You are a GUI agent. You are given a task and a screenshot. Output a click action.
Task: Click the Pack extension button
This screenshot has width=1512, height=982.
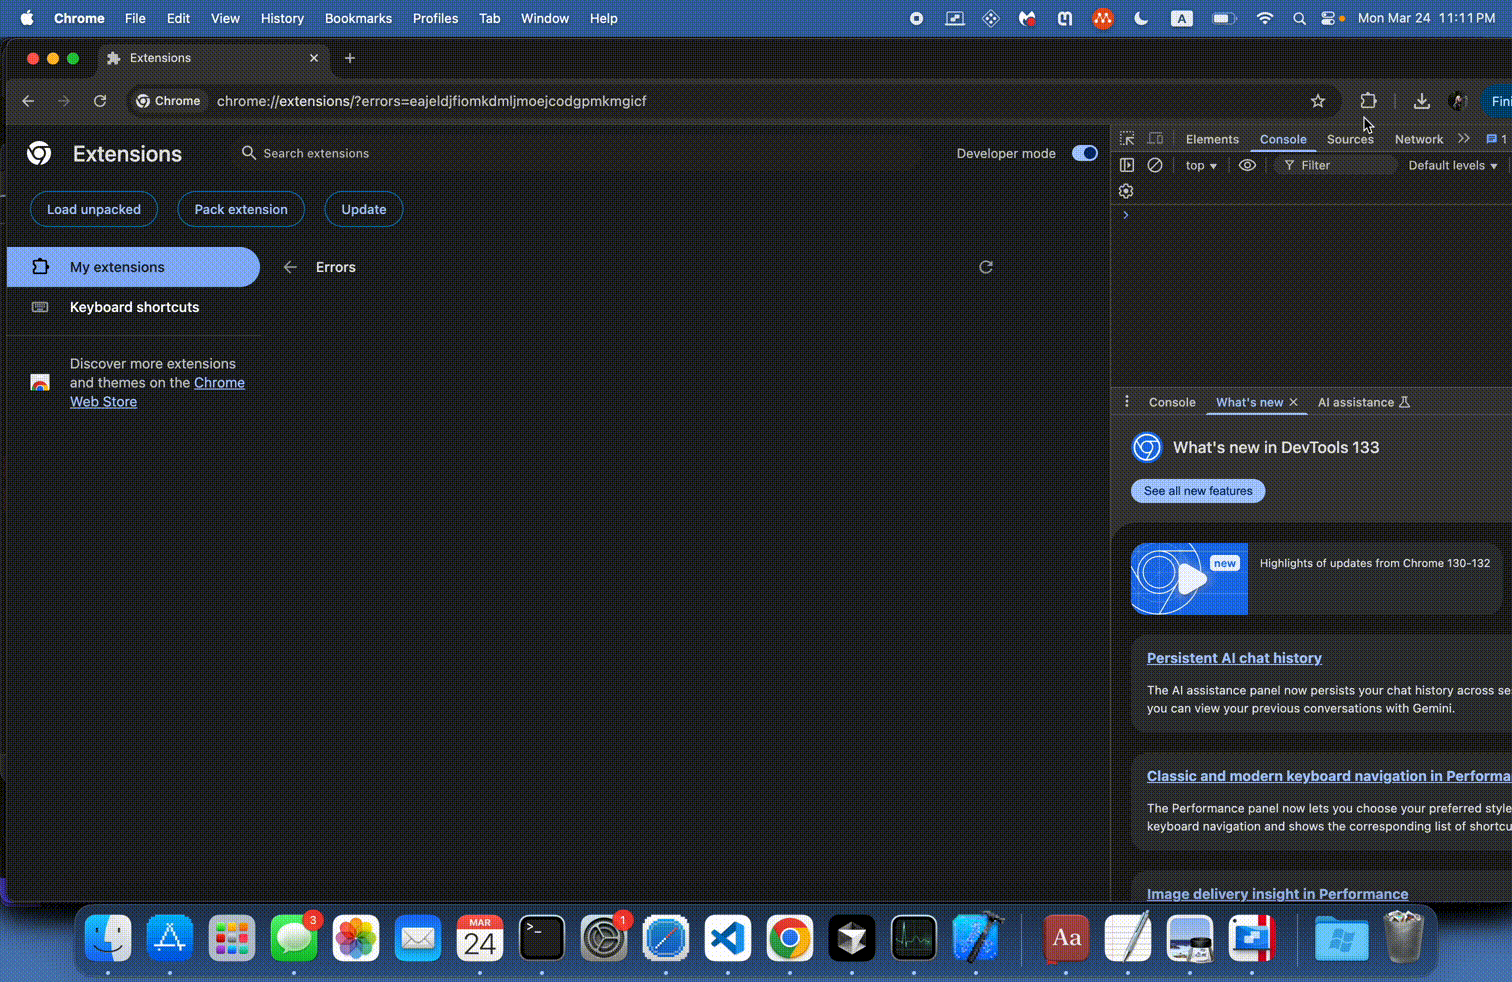pos(241,209)
